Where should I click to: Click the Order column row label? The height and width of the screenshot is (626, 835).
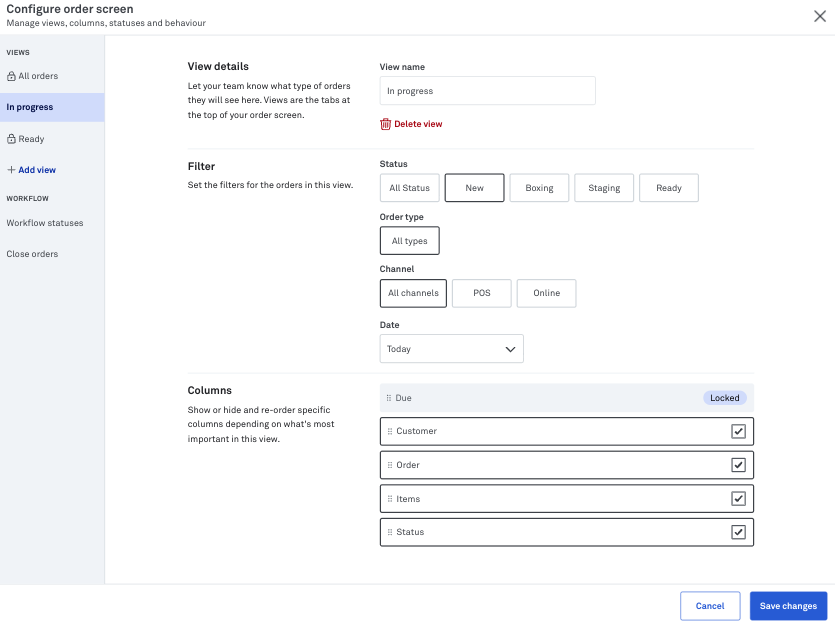point(408,465)
